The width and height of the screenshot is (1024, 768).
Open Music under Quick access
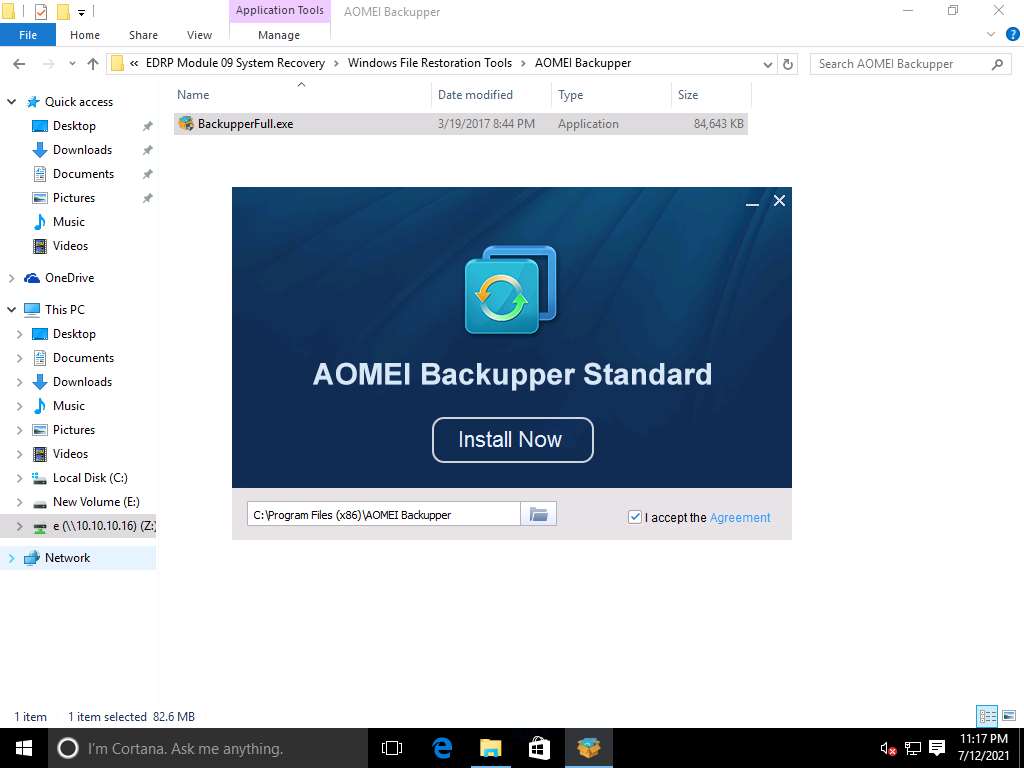tap(69, 222)
